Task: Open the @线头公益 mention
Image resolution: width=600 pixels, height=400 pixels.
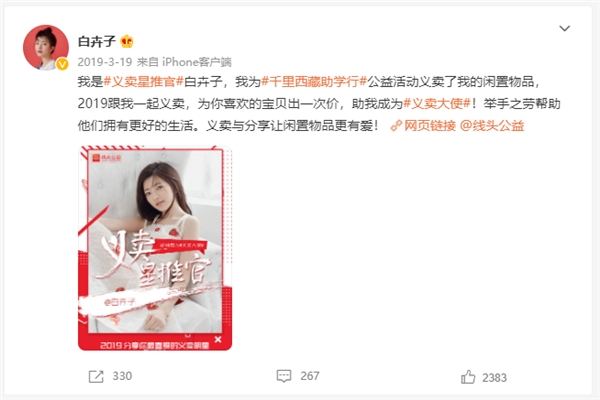Action: (492, 126)
